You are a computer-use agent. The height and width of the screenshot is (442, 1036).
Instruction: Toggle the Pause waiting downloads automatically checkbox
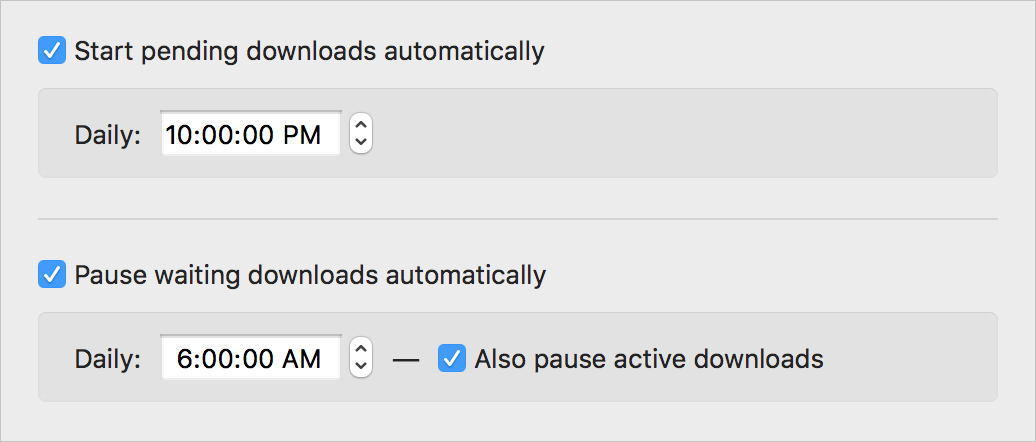tap(51, 274)
